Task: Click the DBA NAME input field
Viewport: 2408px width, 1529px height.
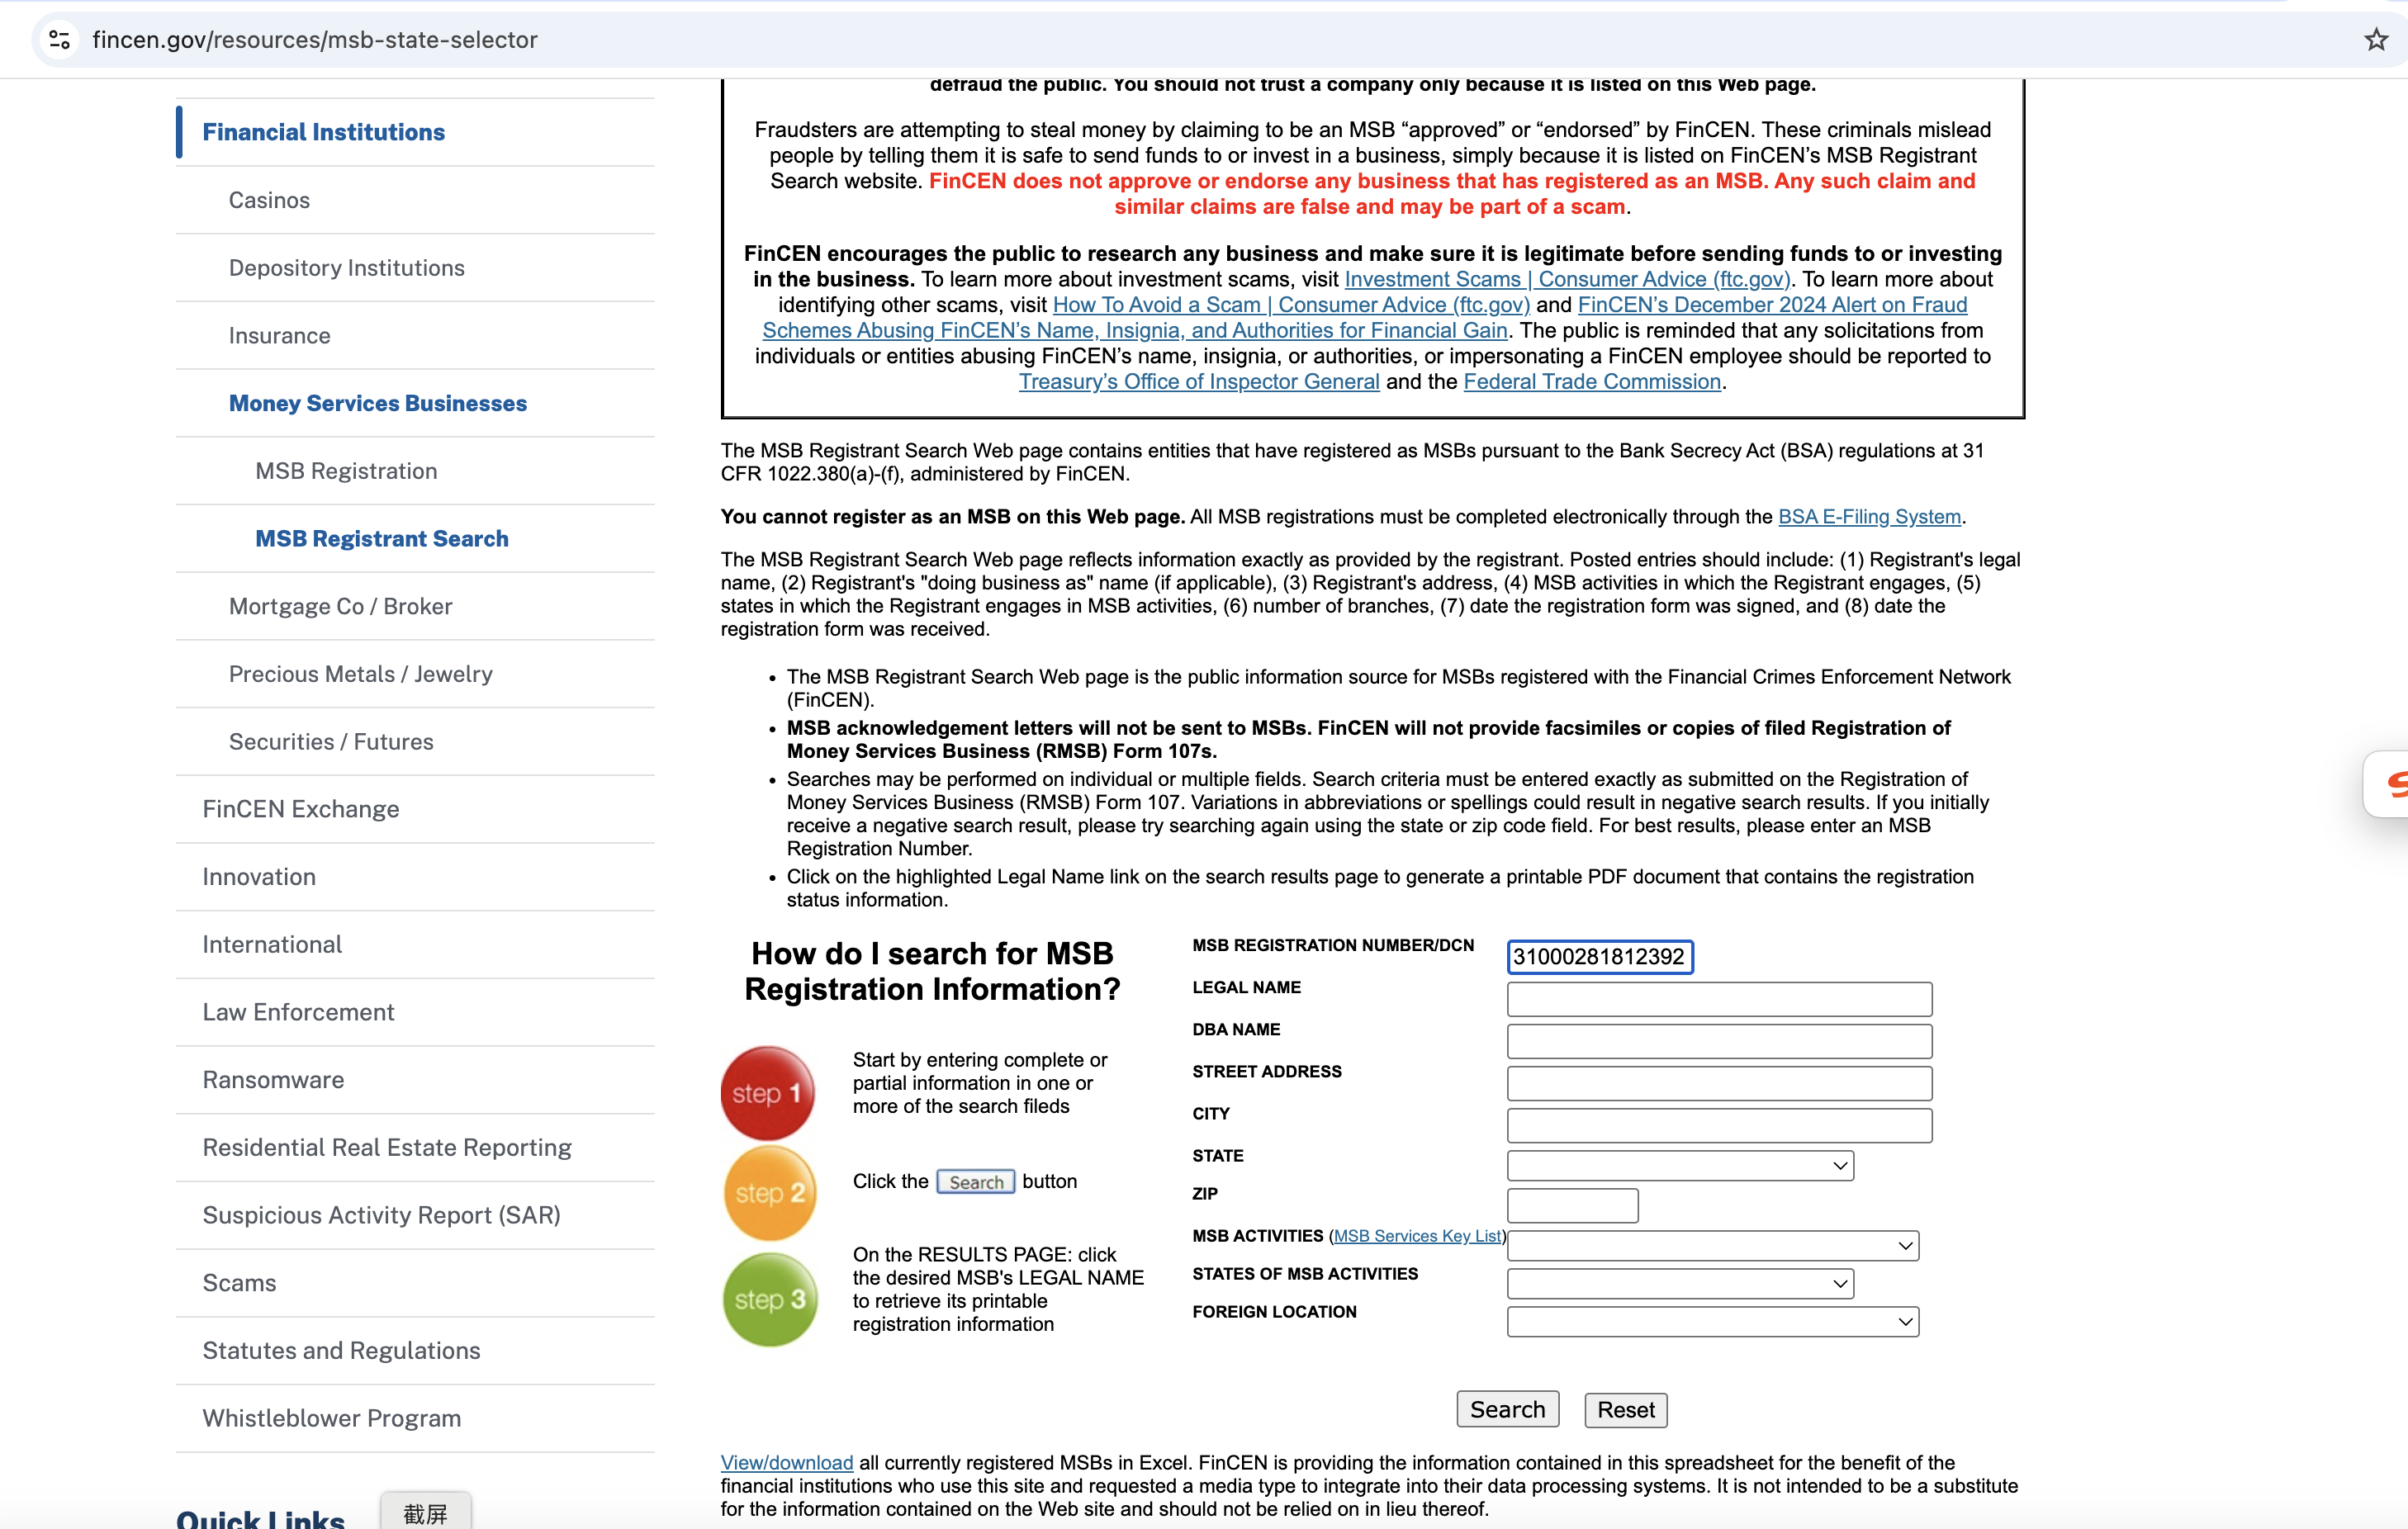Action: click(1719, 1041)
